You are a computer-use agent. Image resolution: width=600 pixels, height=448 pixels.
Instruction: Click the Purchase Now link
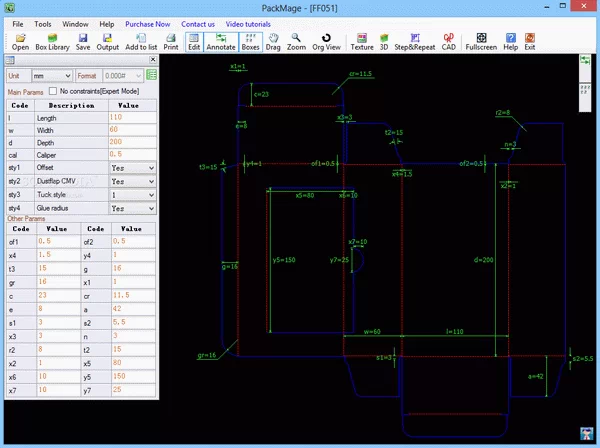[147, 22]
